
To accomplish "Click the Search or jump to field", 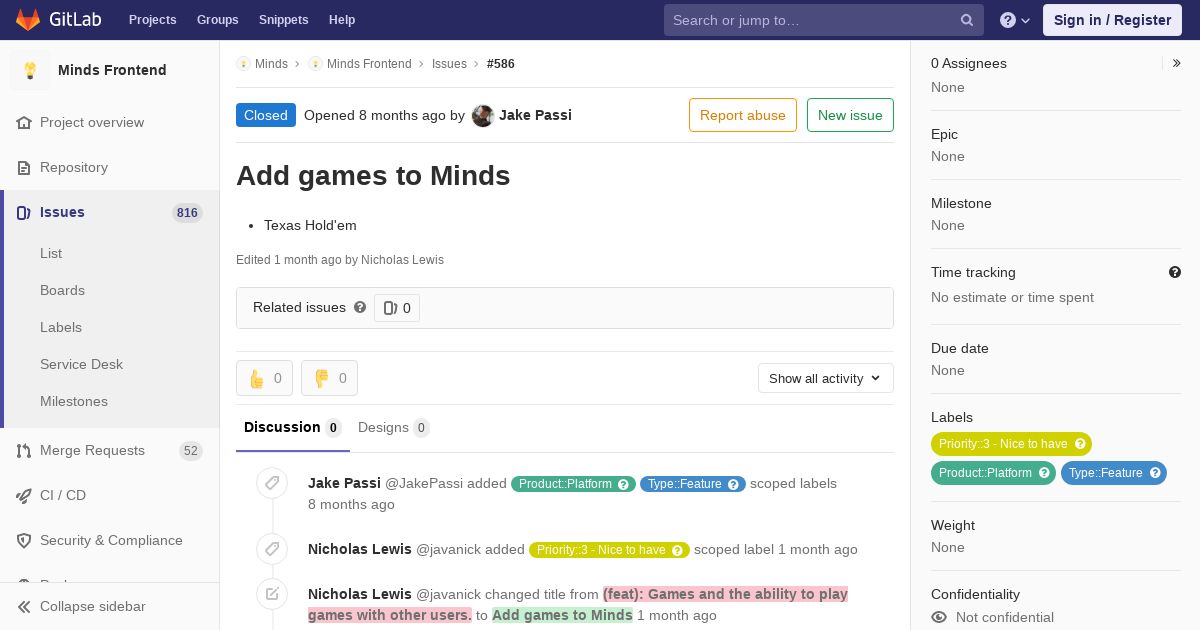I will pyautogui.click(x=824, y=20).
